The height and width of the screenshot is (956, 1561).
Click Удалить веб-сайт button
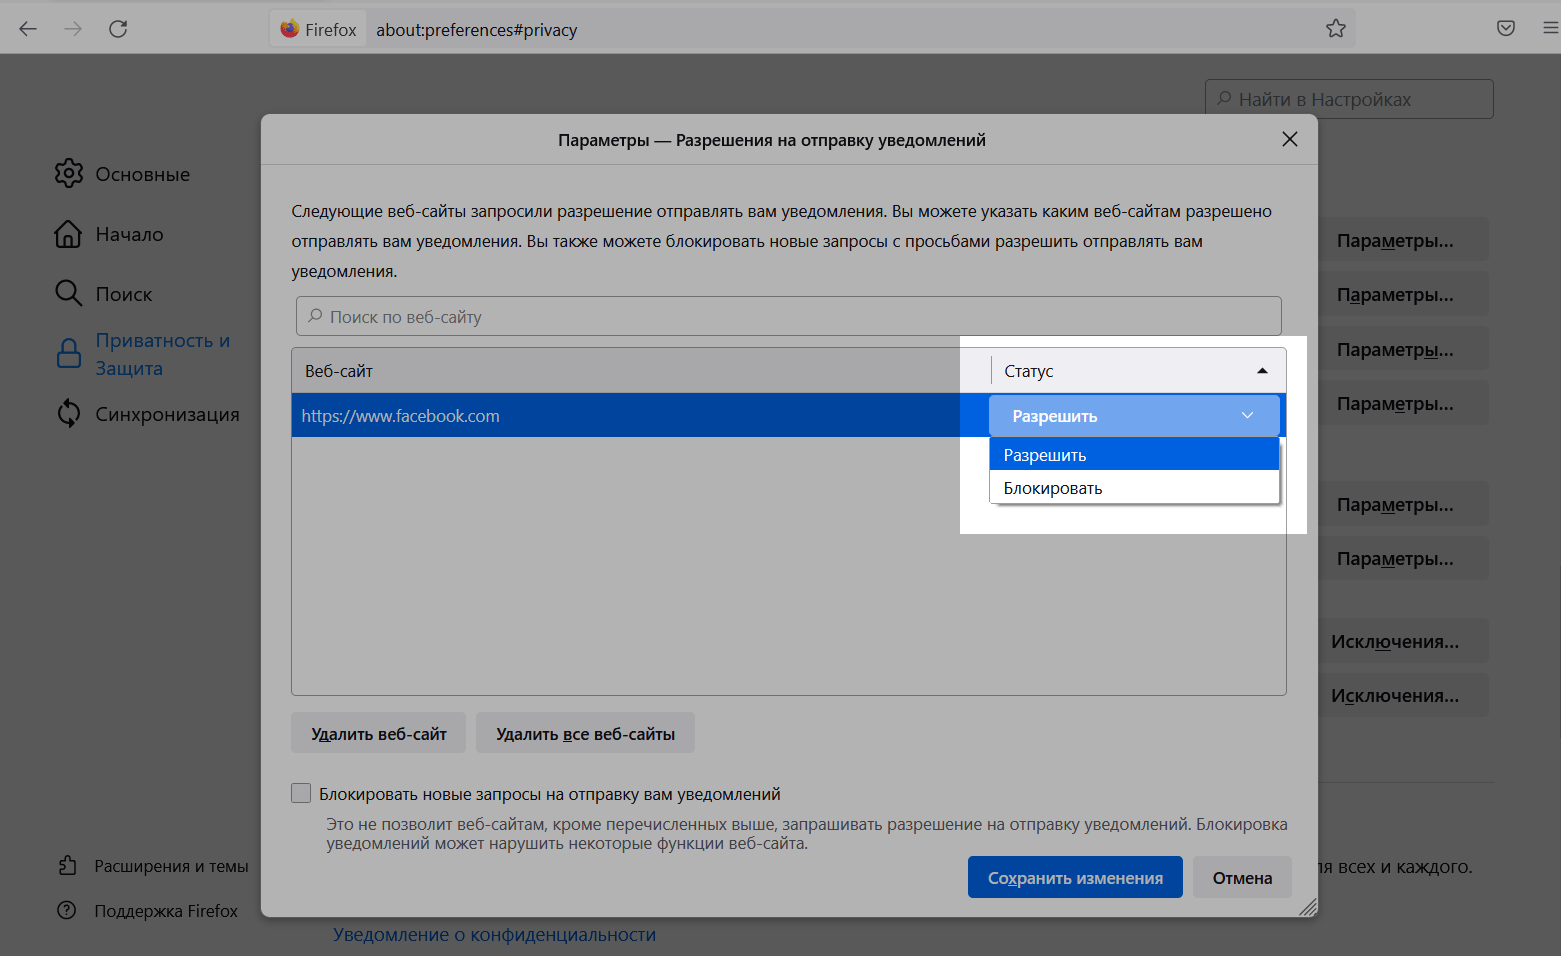[x=379, y=733]
